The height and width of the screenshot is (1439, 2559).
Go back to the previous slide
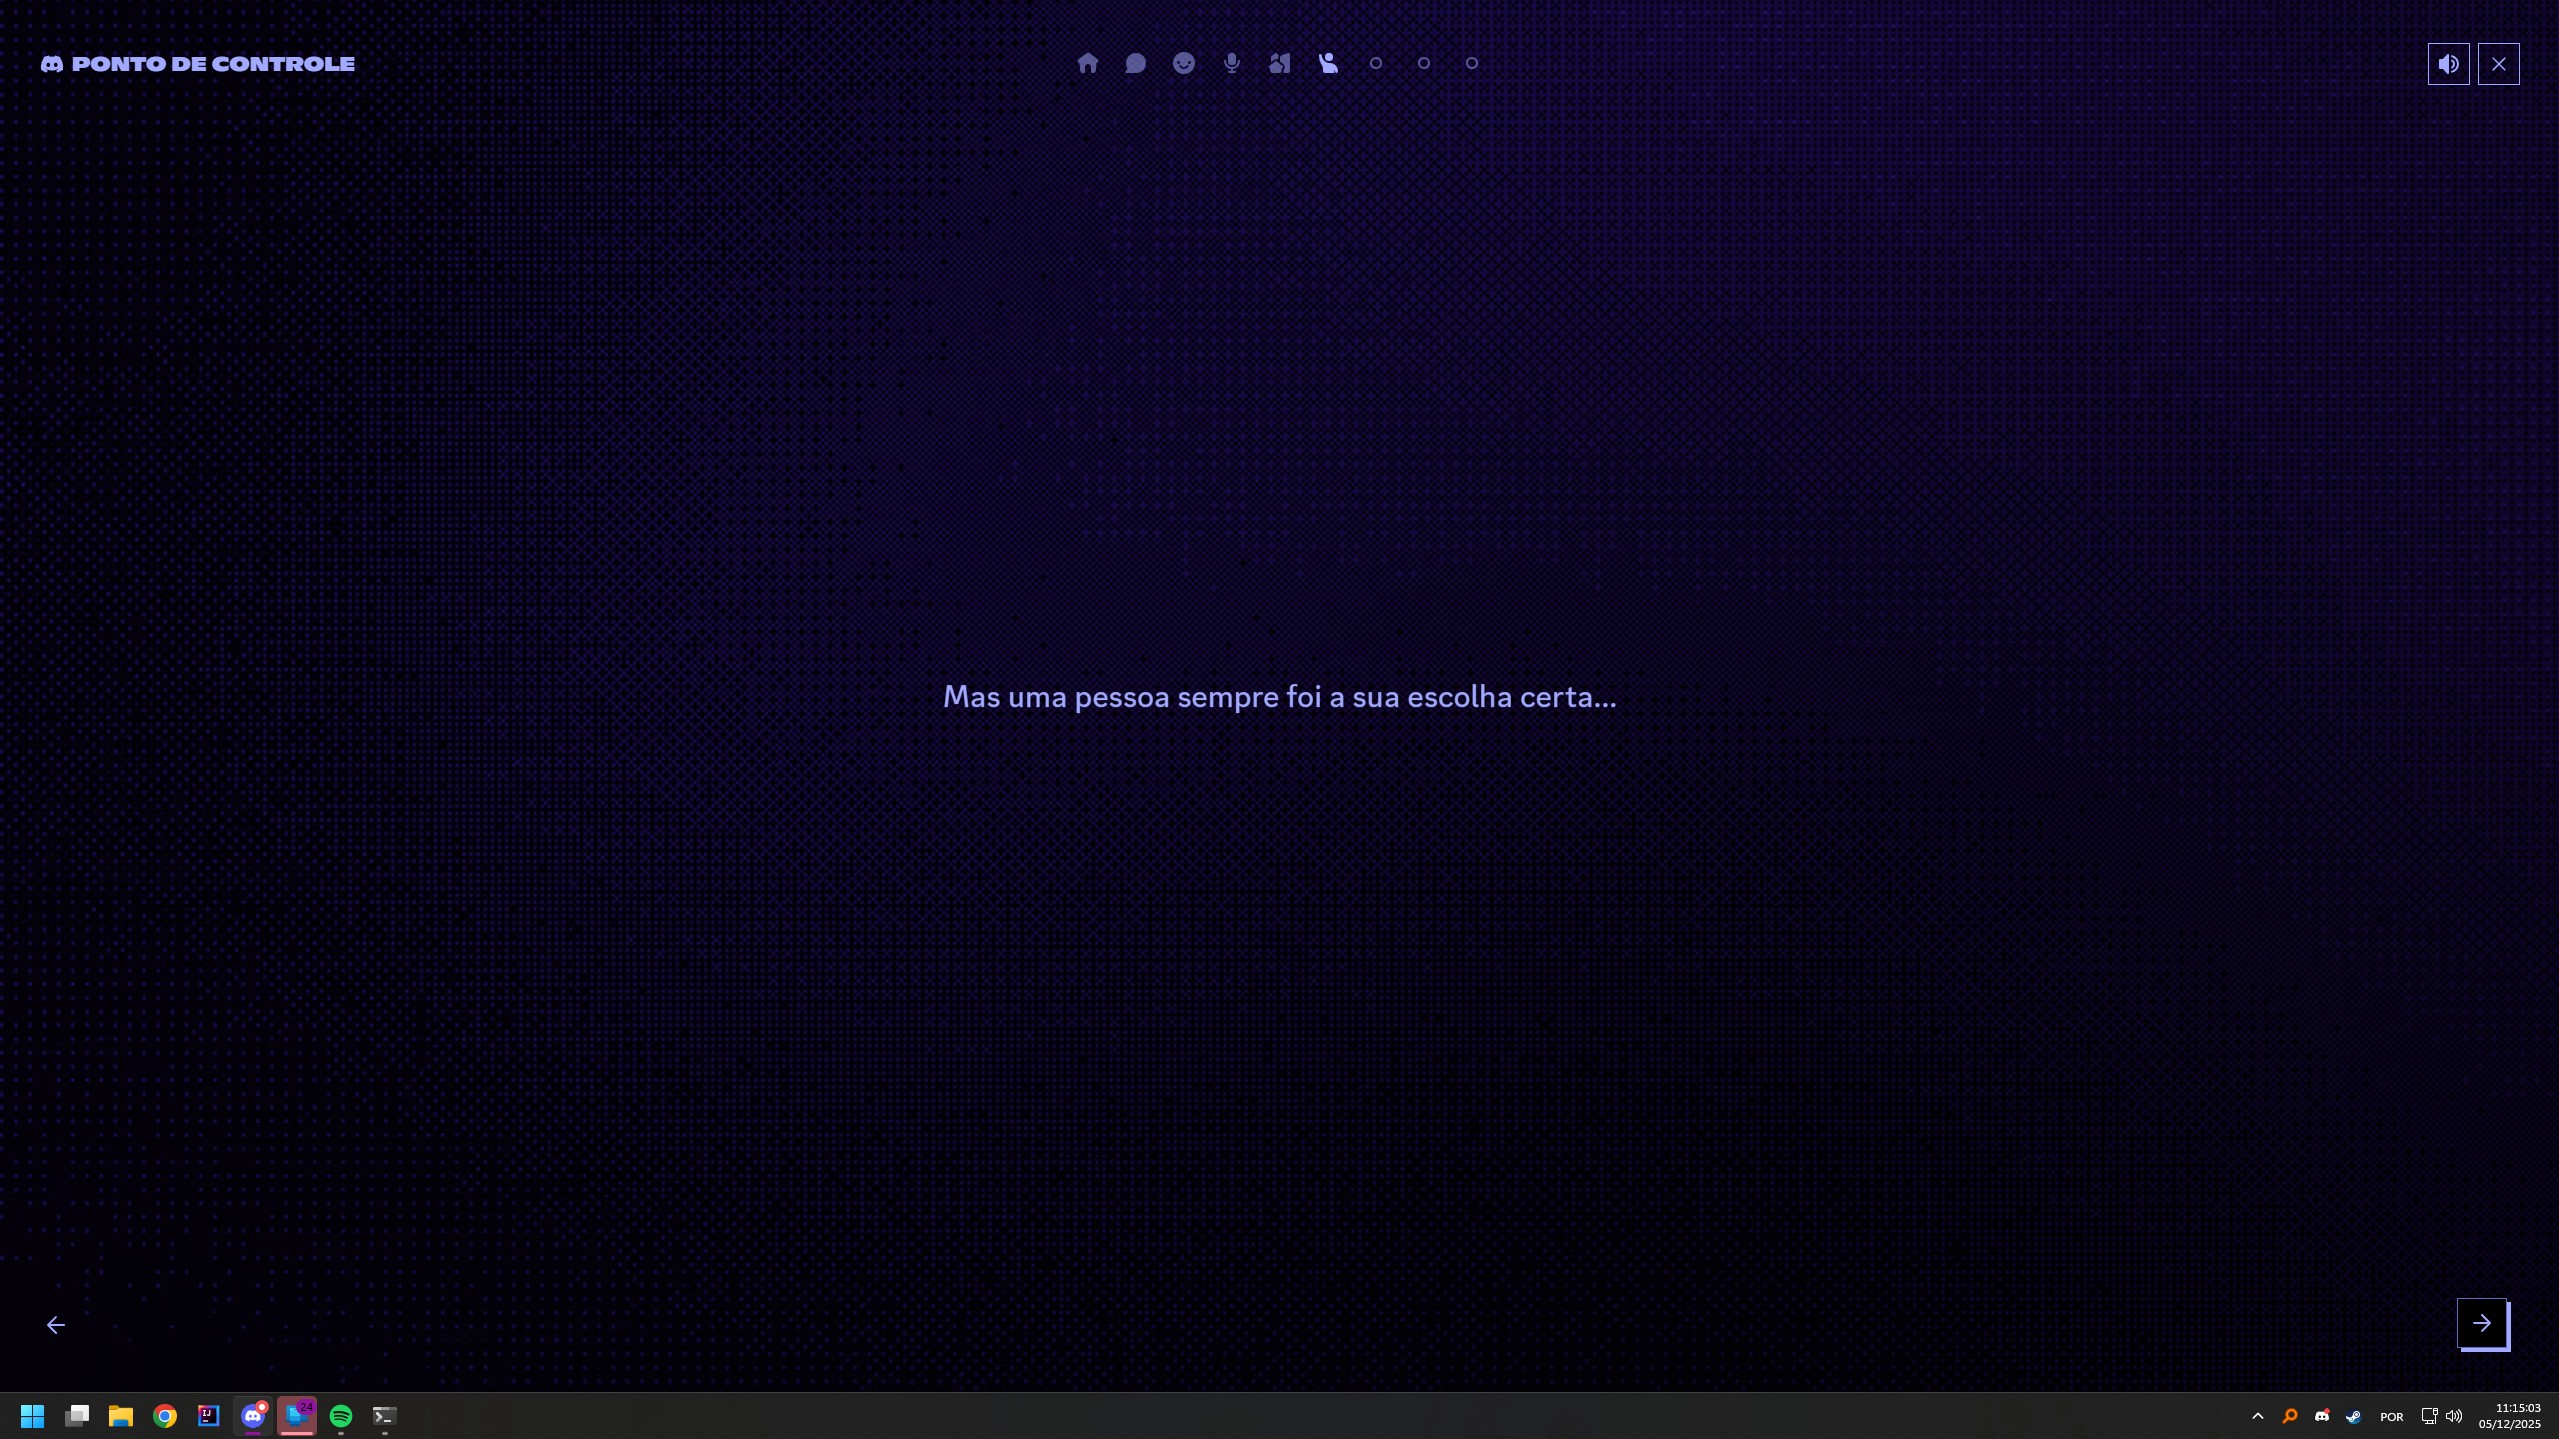click(x=55, y=1323)
